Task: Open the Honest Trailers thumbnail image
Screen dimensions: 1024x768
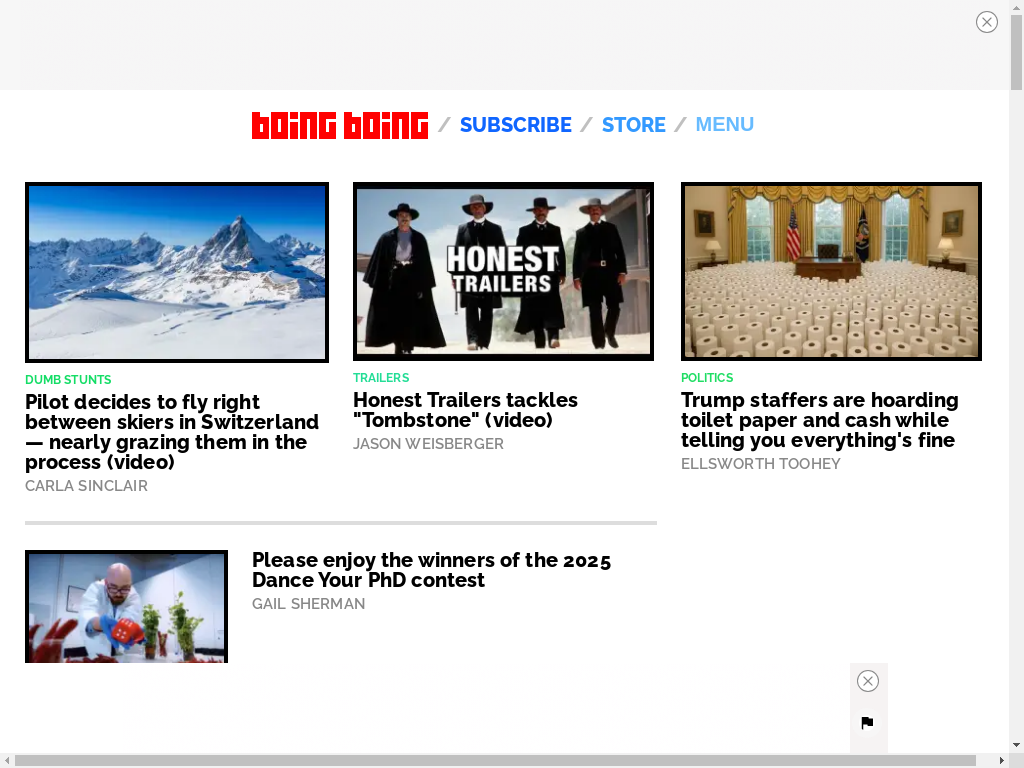Action: pyautogui.click(x=504, y=272)
